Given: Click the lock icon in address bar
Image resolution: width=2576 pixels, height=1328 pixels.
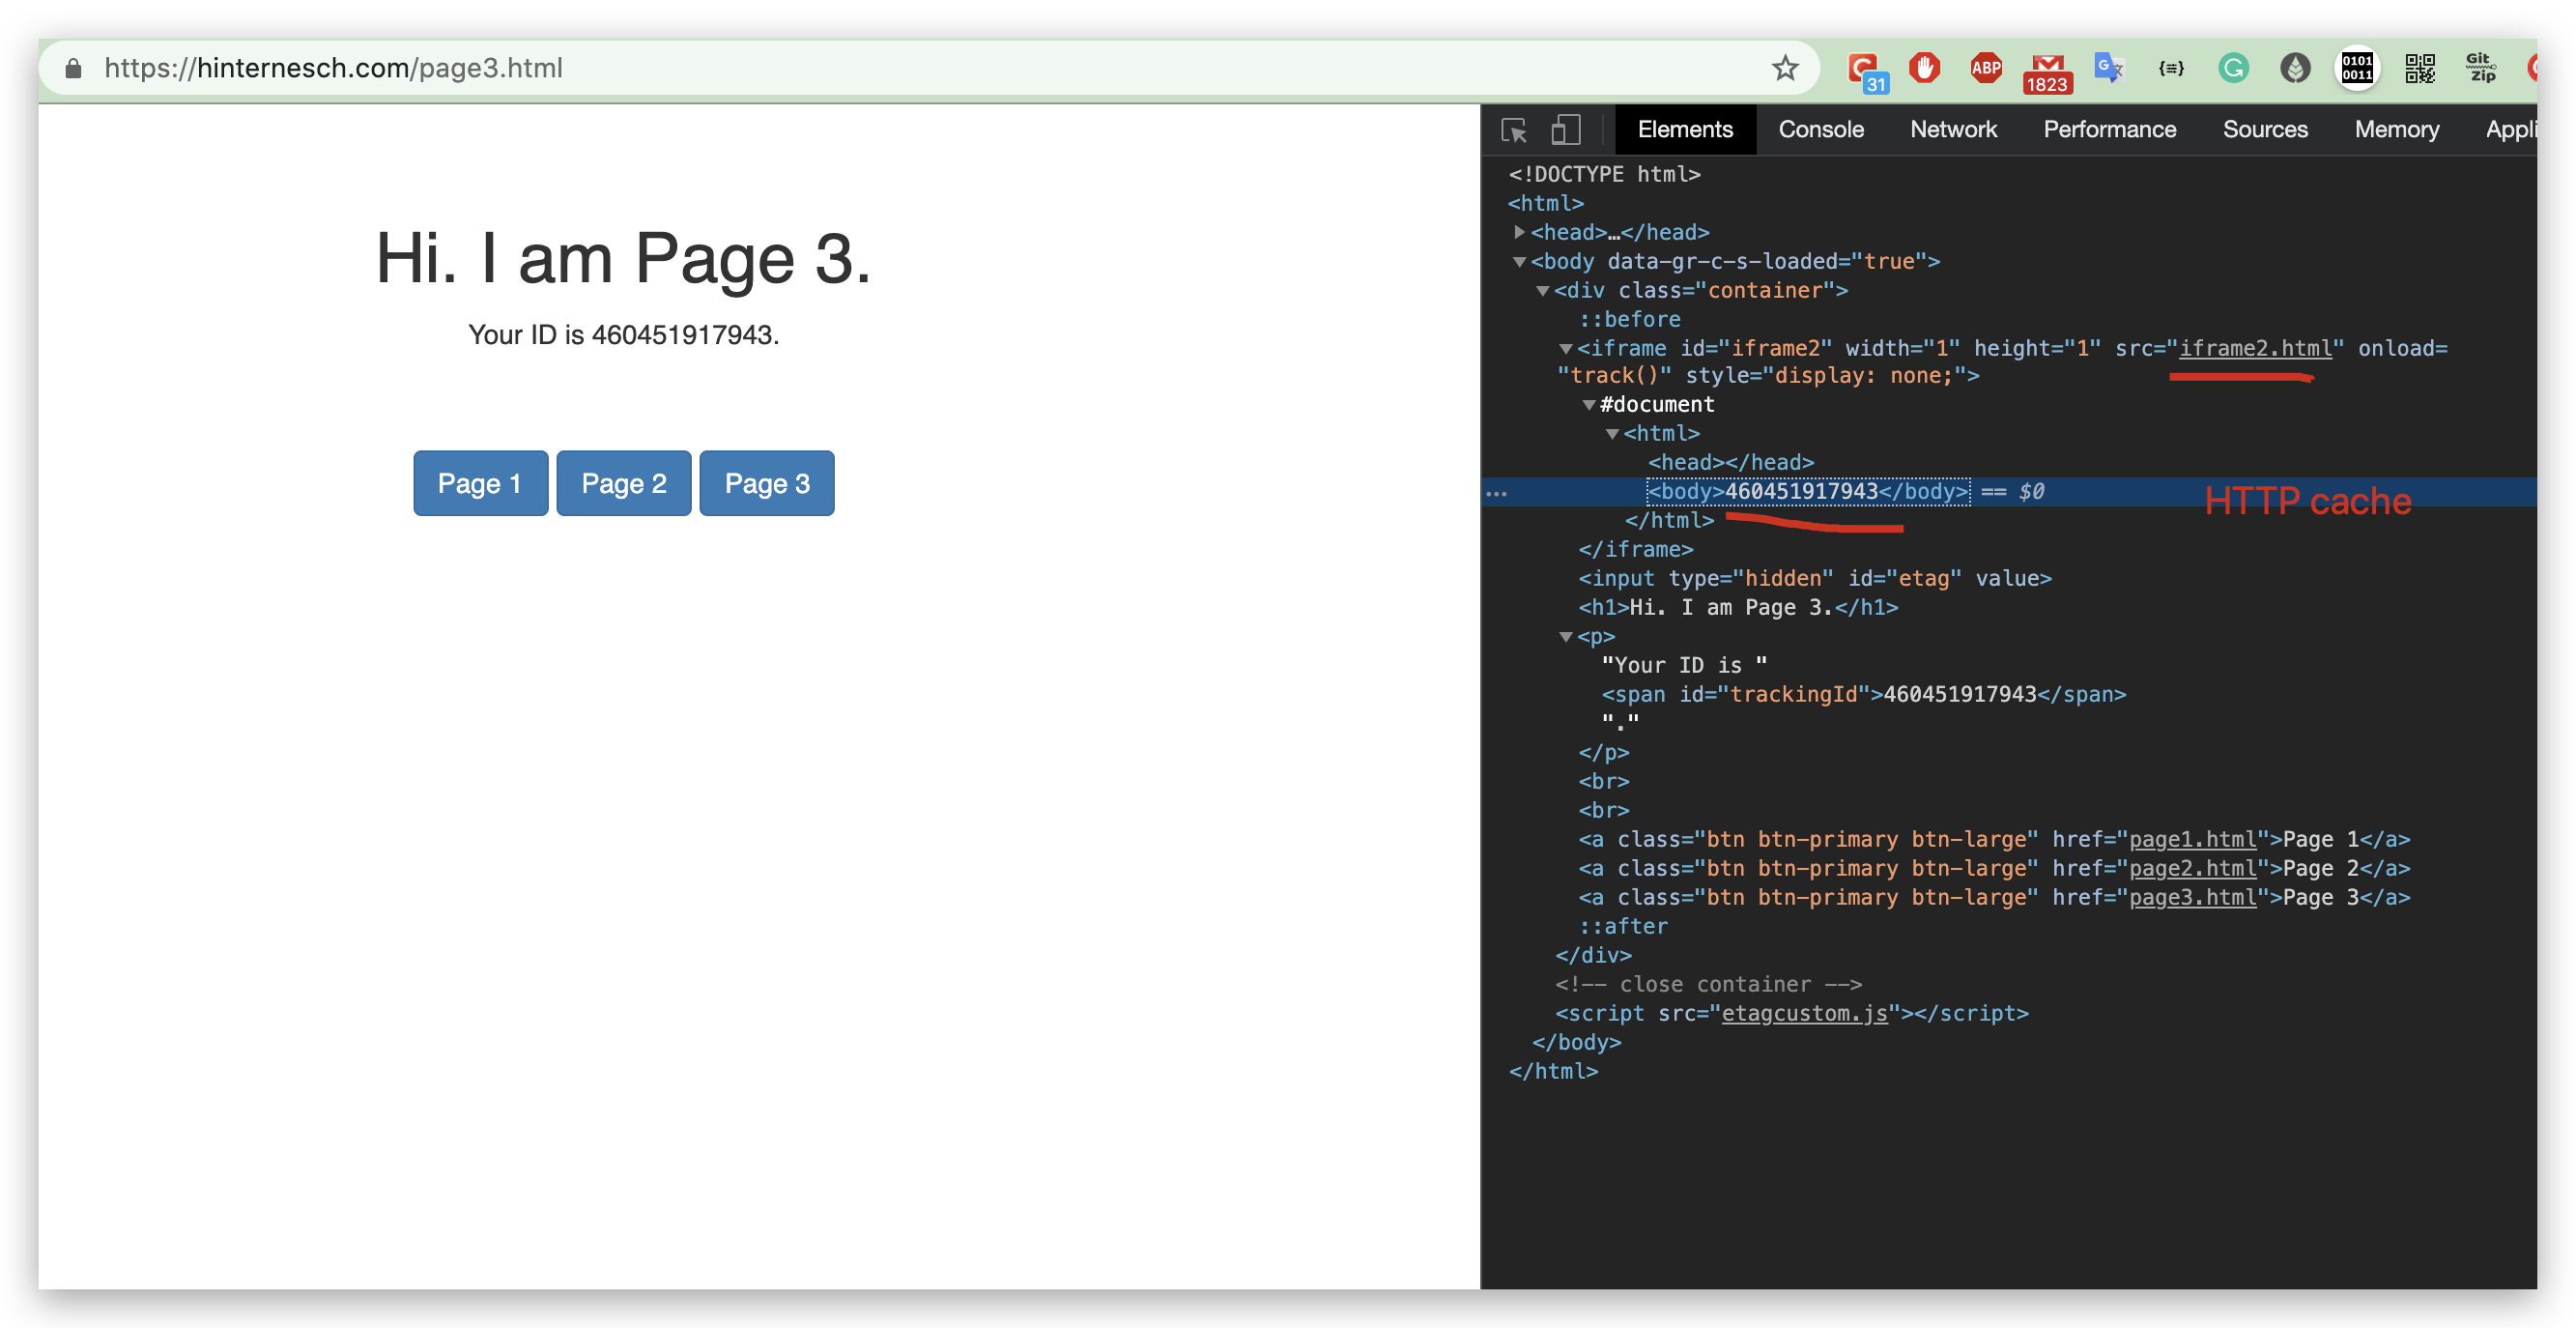Looking at the screenshot, I should (x=73, y=68).
